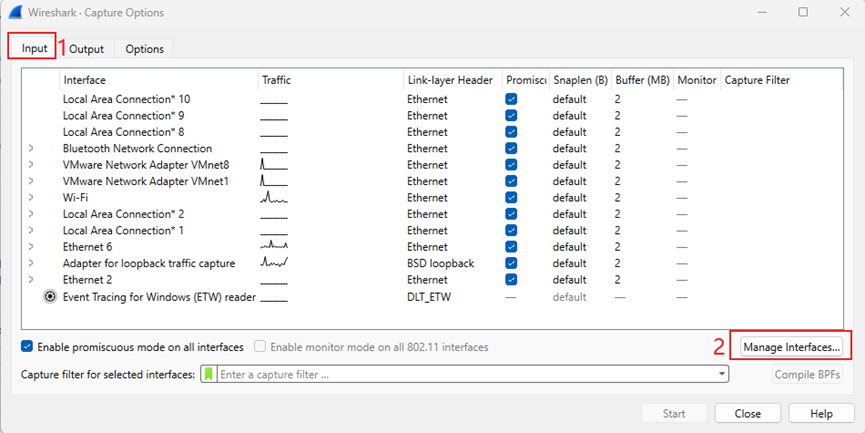Expand the VMware Network Adapter VMnet1 row

coord(31,181)
